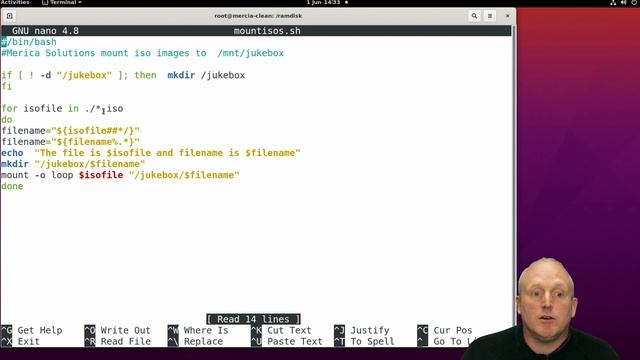Close the terminal window

[507, 16]
